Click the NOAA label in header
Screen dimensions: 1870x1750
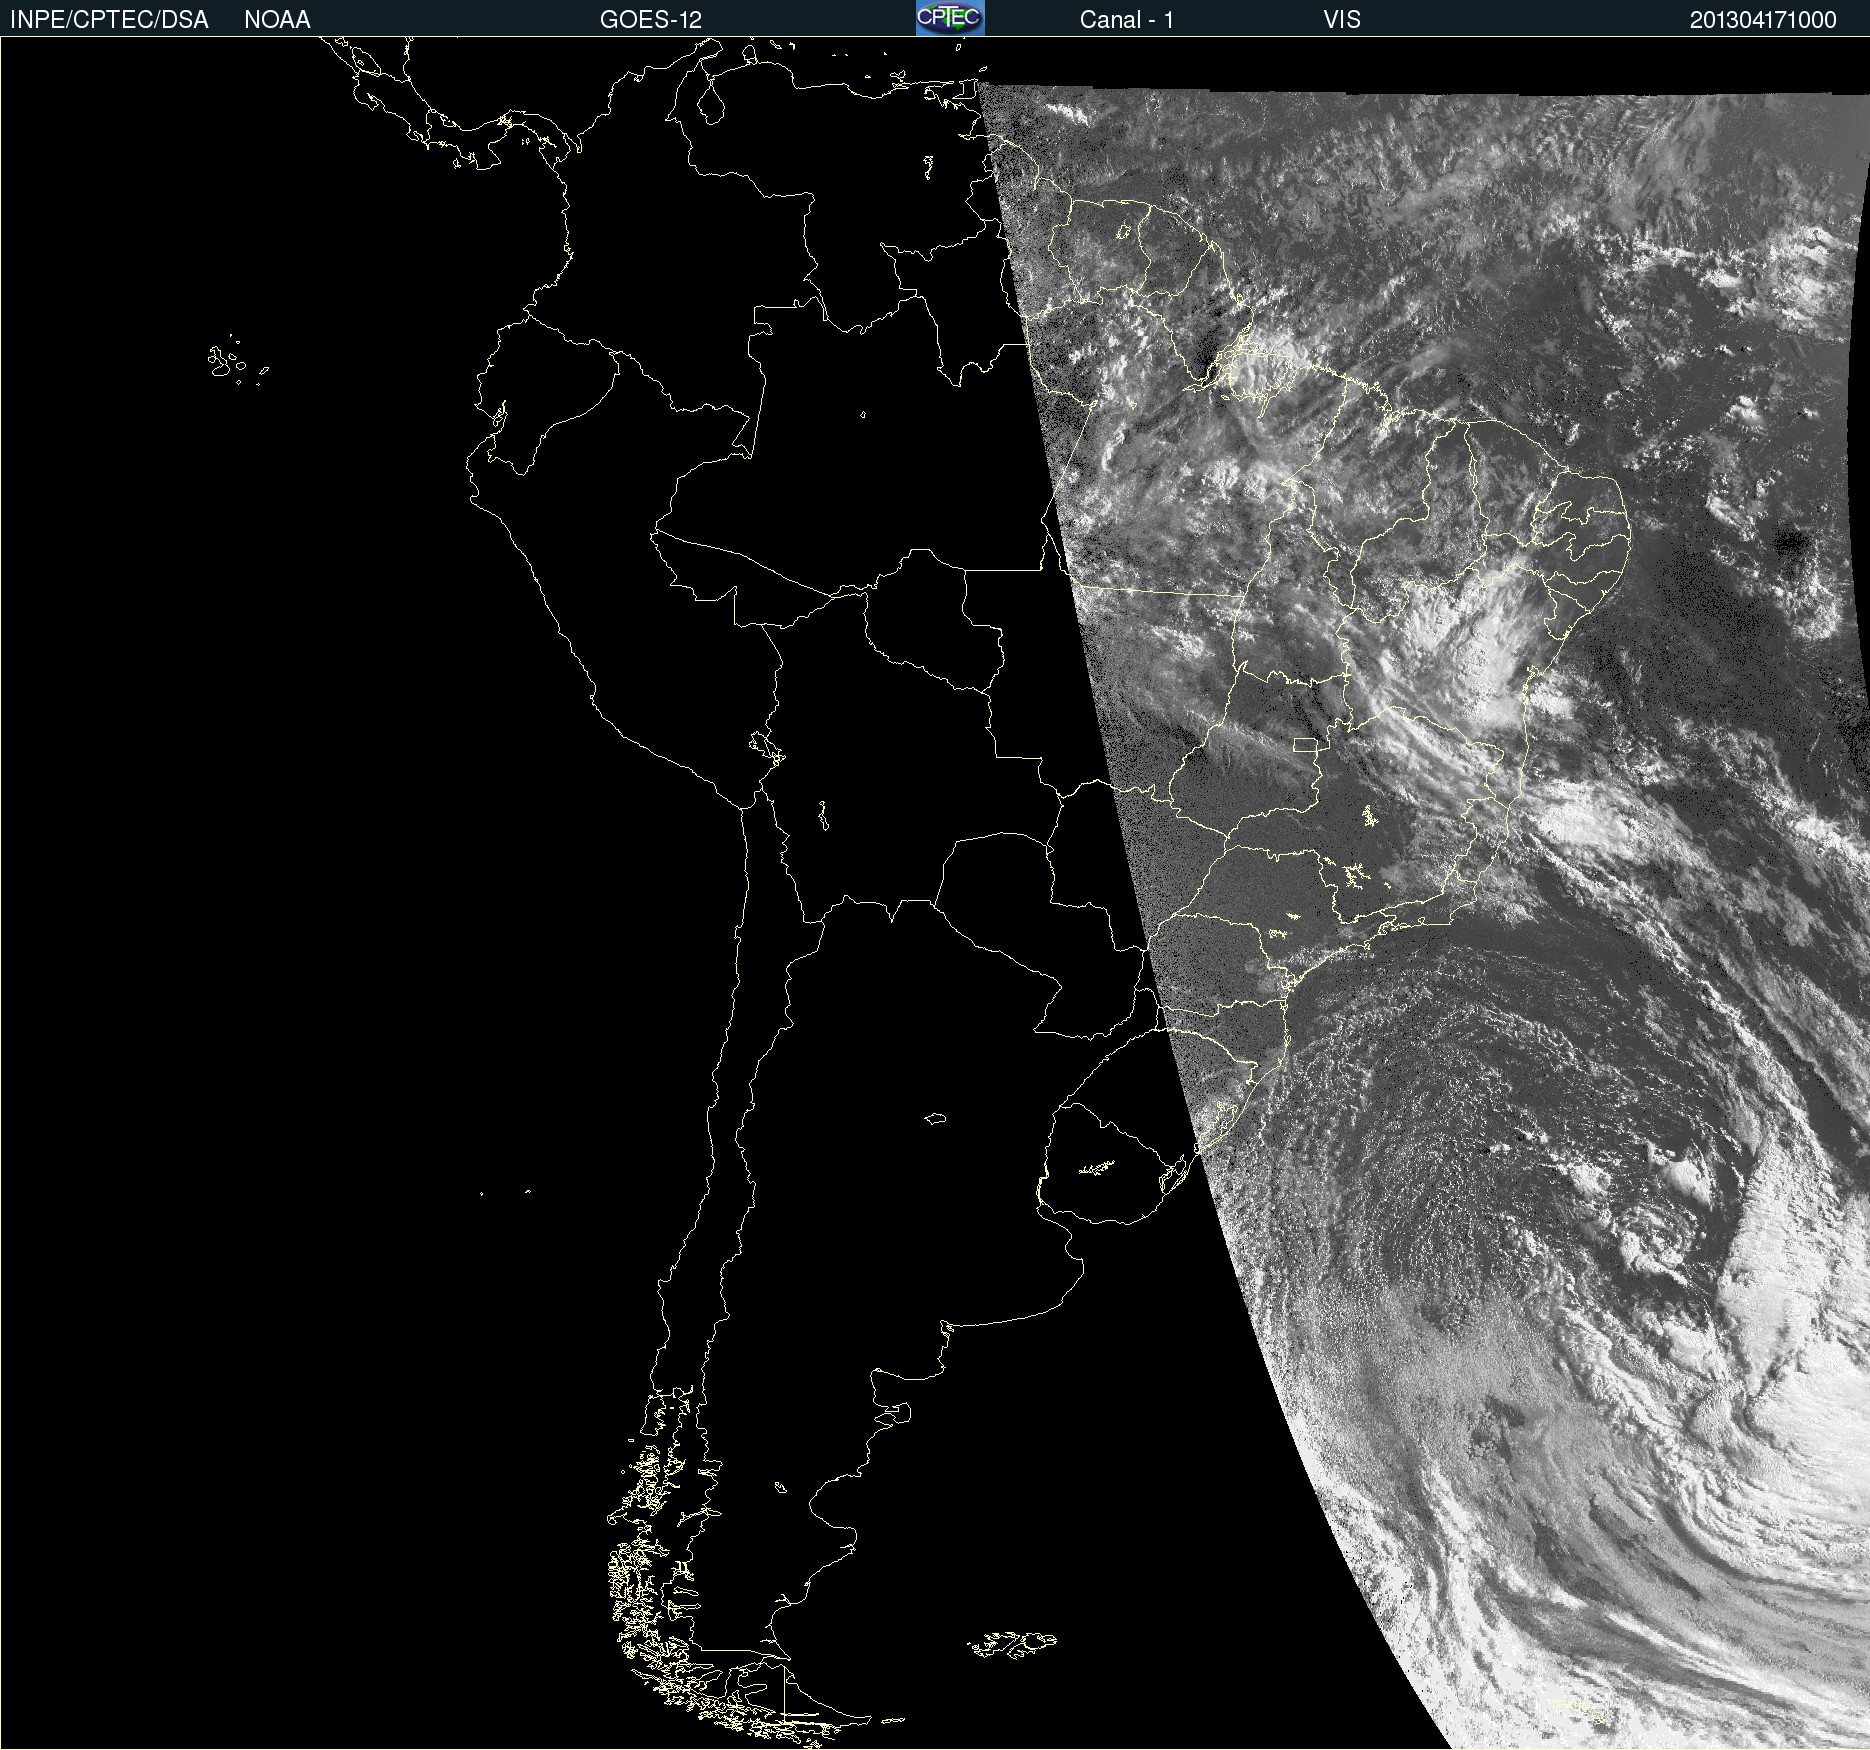[x=277, y=20]
